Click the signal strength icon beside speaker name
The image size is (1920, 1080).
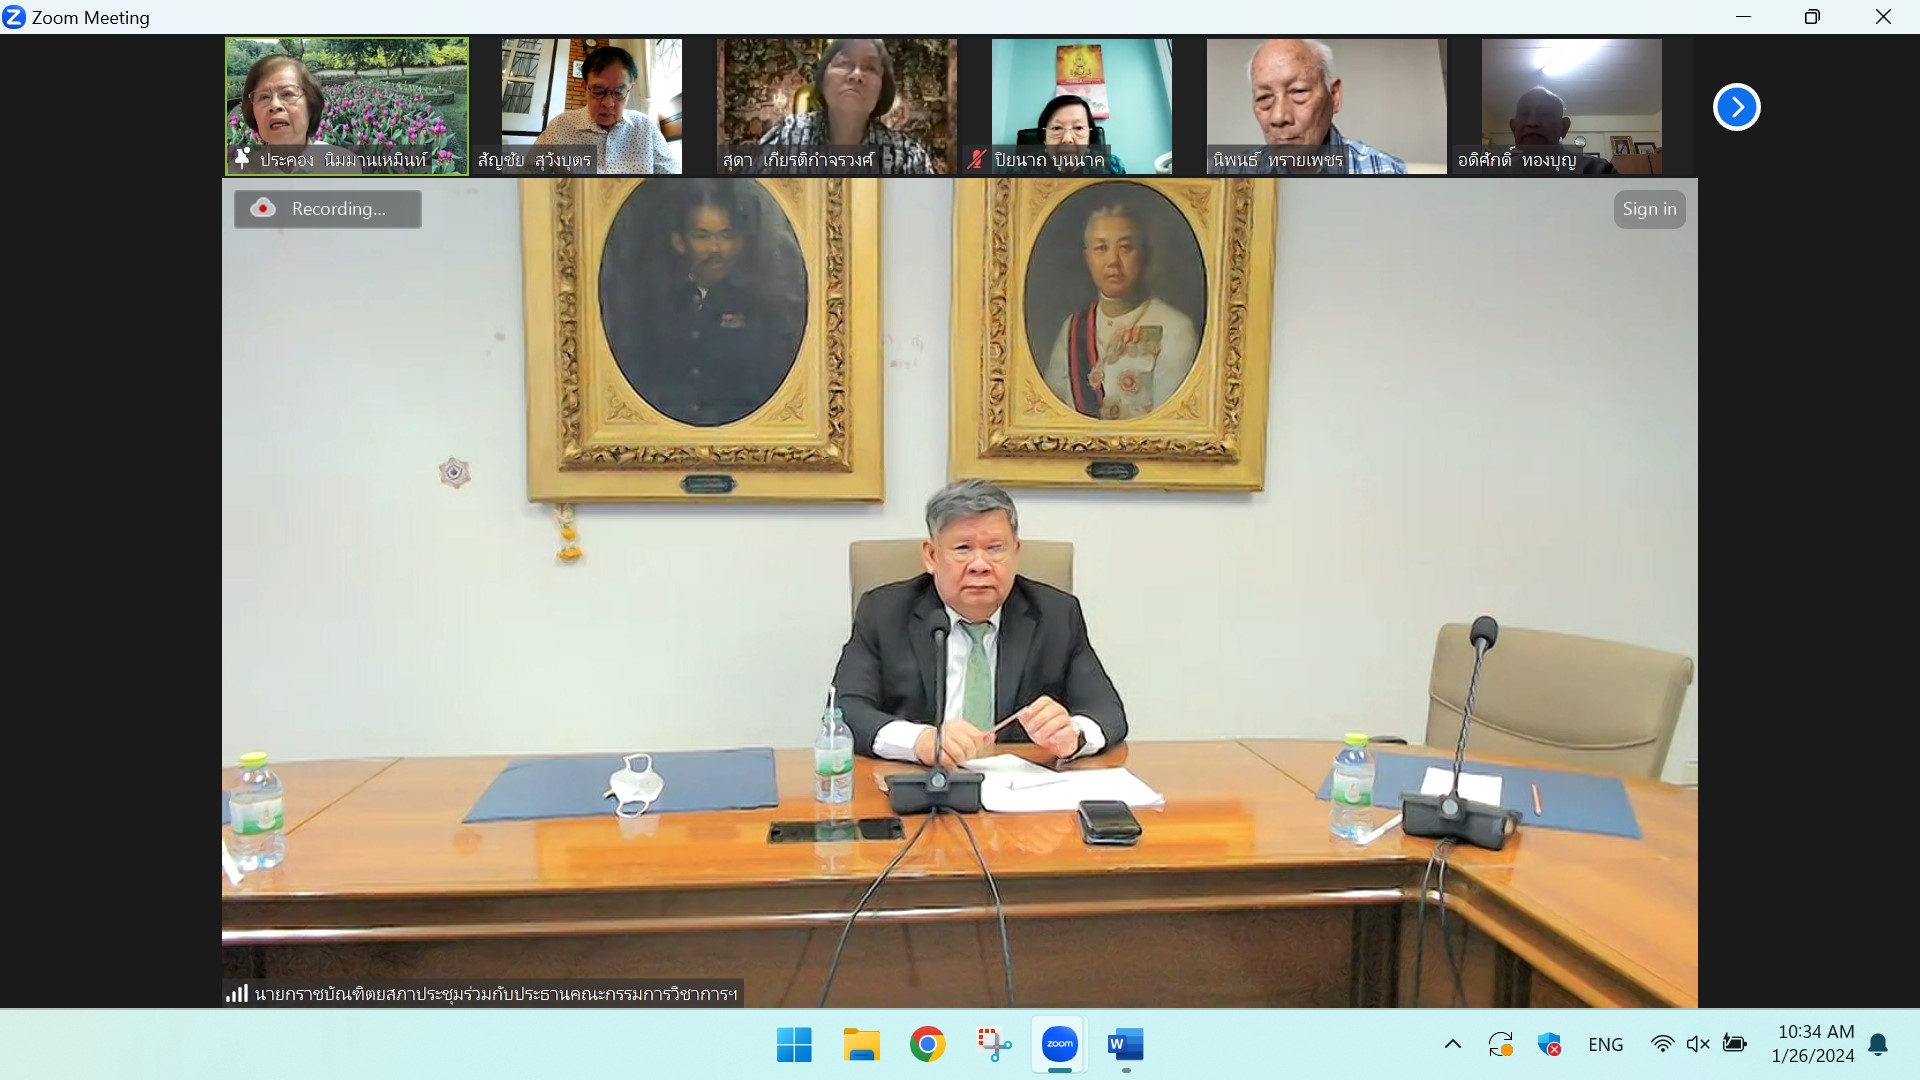click(237, 993)
